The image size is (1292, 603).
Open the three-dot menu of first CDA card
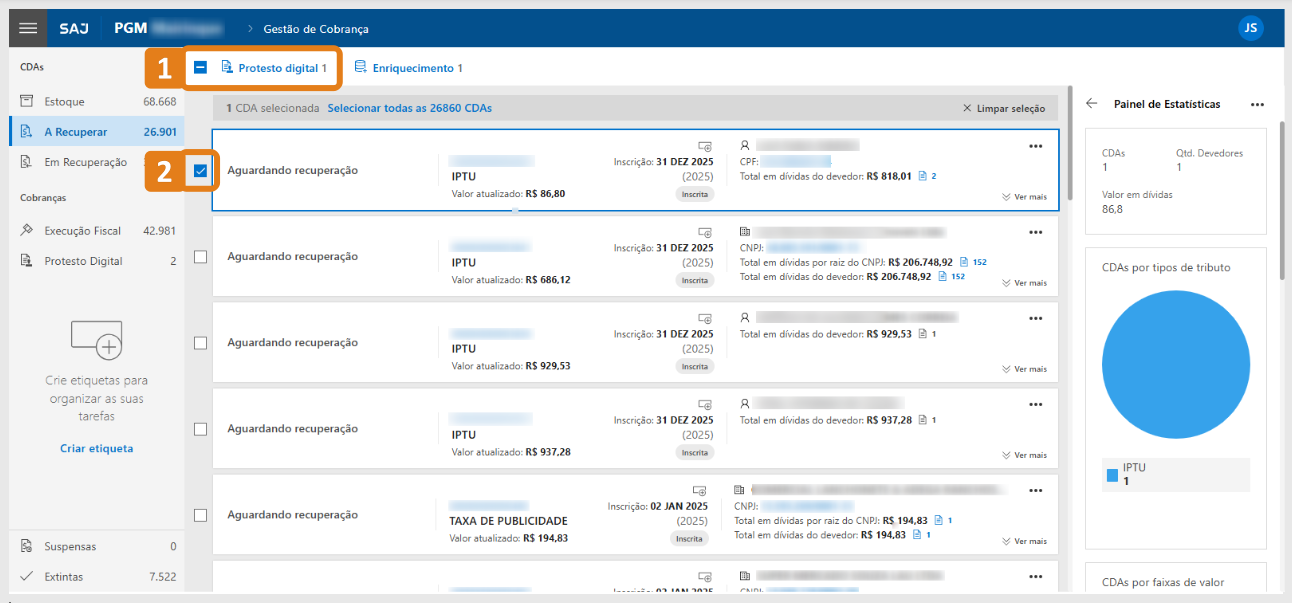(x=1035, y=146)
